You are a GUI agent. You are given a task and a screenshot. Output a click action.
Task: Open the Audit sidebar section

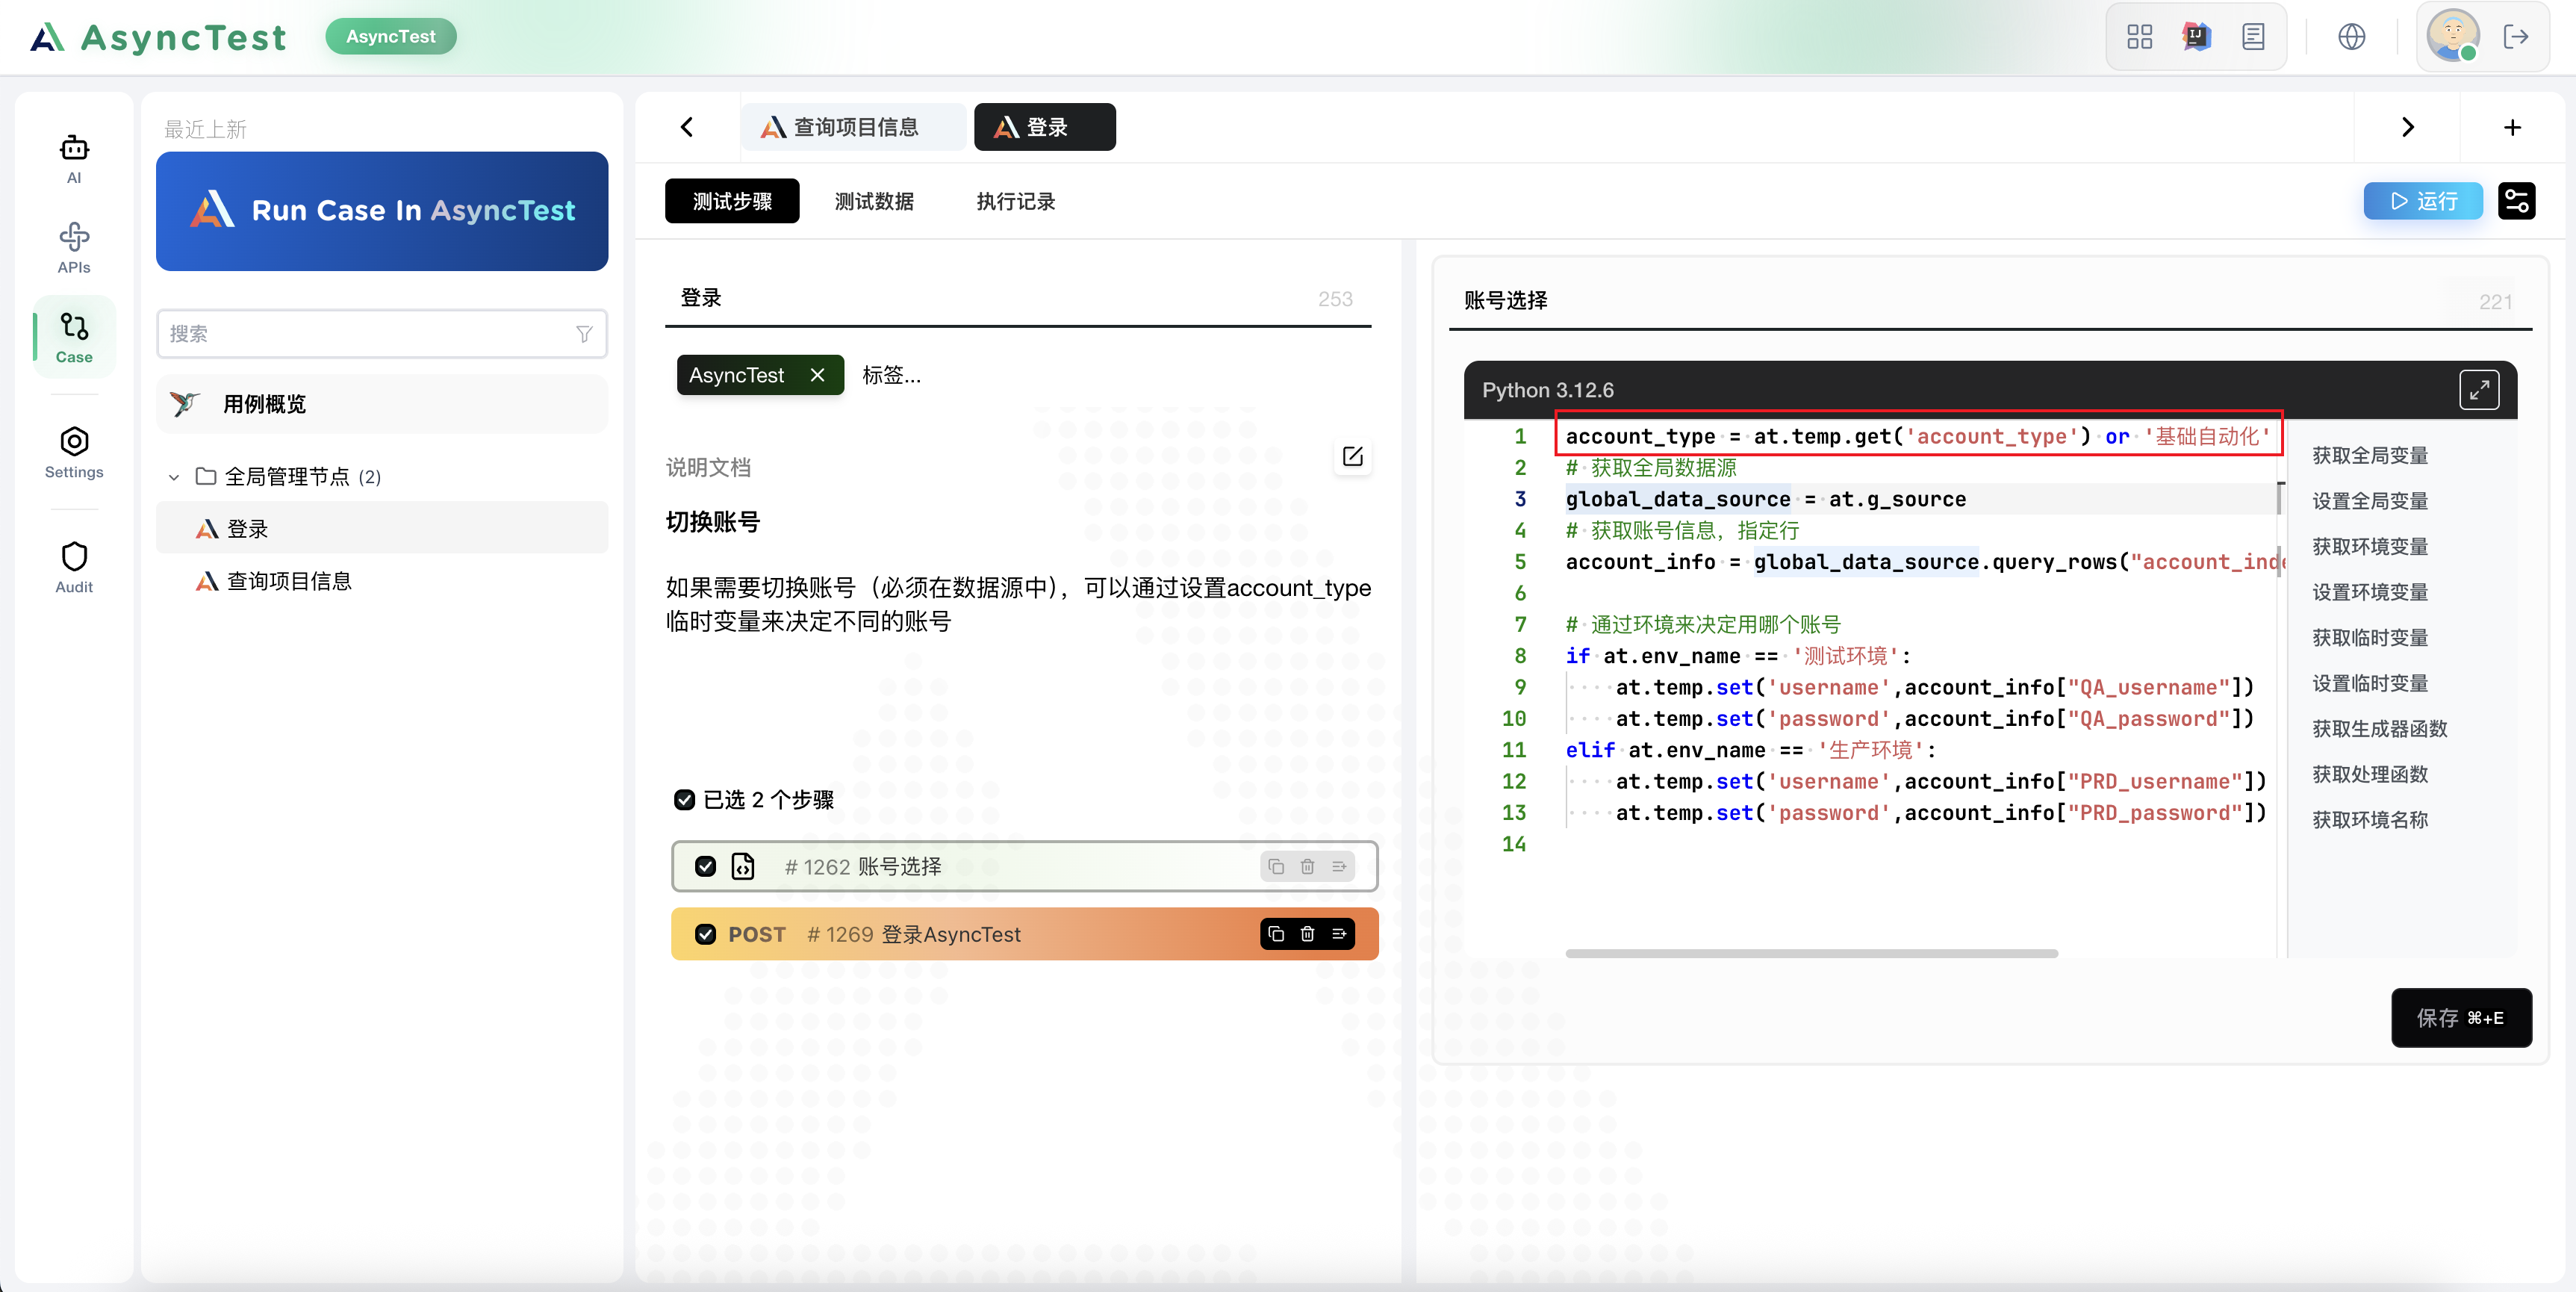pos(74,566)
